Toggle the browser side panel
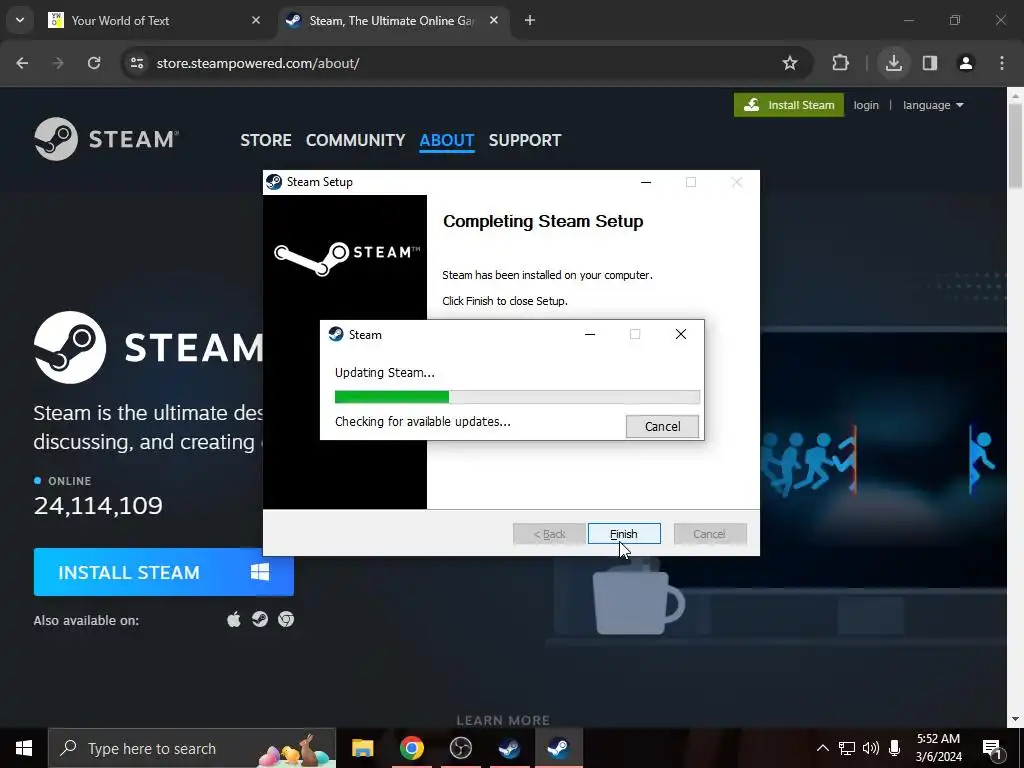Screen dimensions: 1024x768 930,63
